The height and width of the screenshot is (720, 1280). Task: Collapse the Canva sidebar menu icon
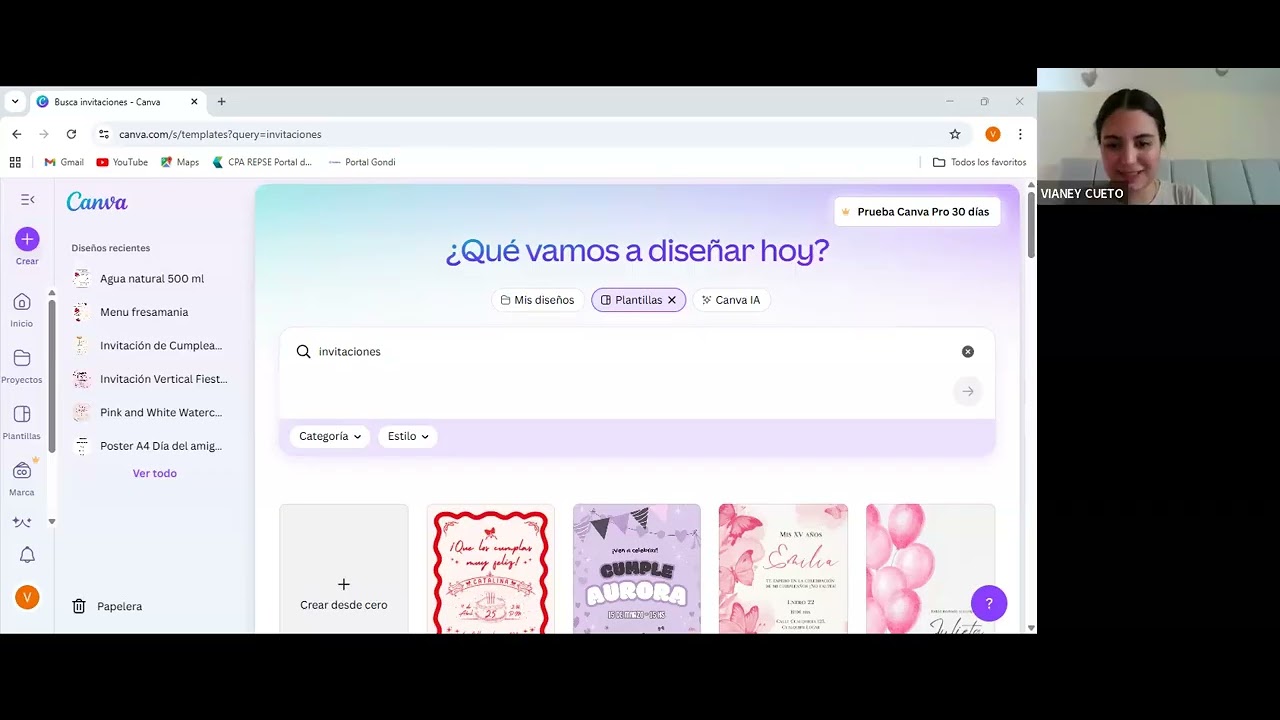click(27, 200)
